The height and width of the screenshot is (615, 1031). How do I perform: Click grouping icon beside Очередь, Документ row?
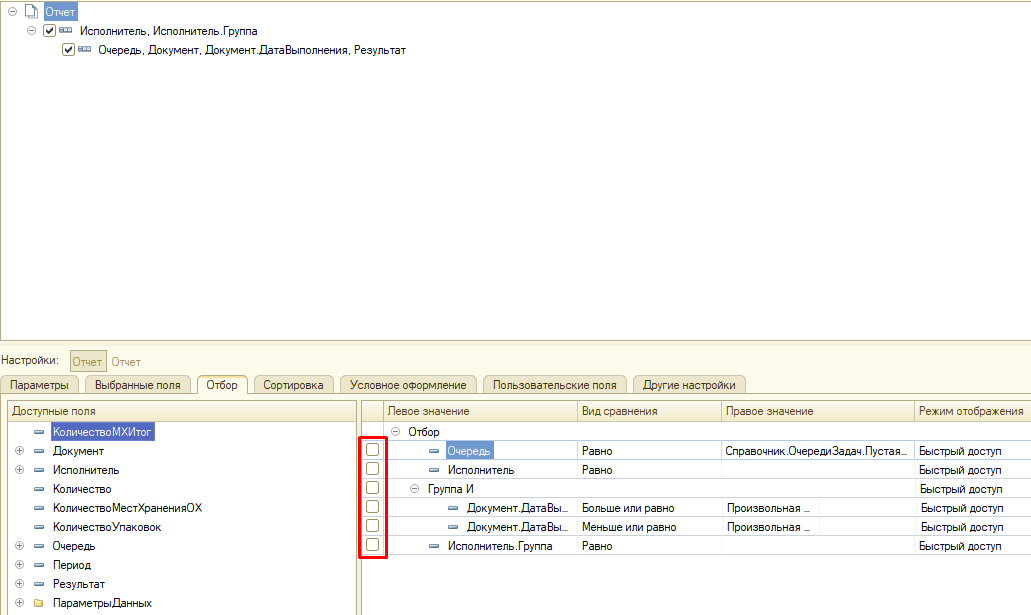(85, 49)
